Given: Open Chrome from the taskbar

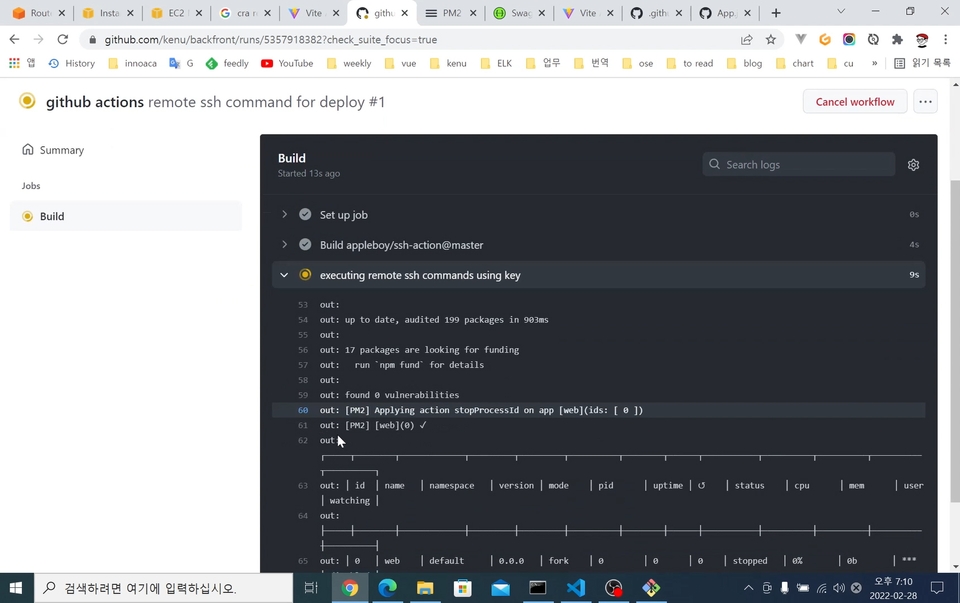Looking at the screenshot, I should point(350,588).
